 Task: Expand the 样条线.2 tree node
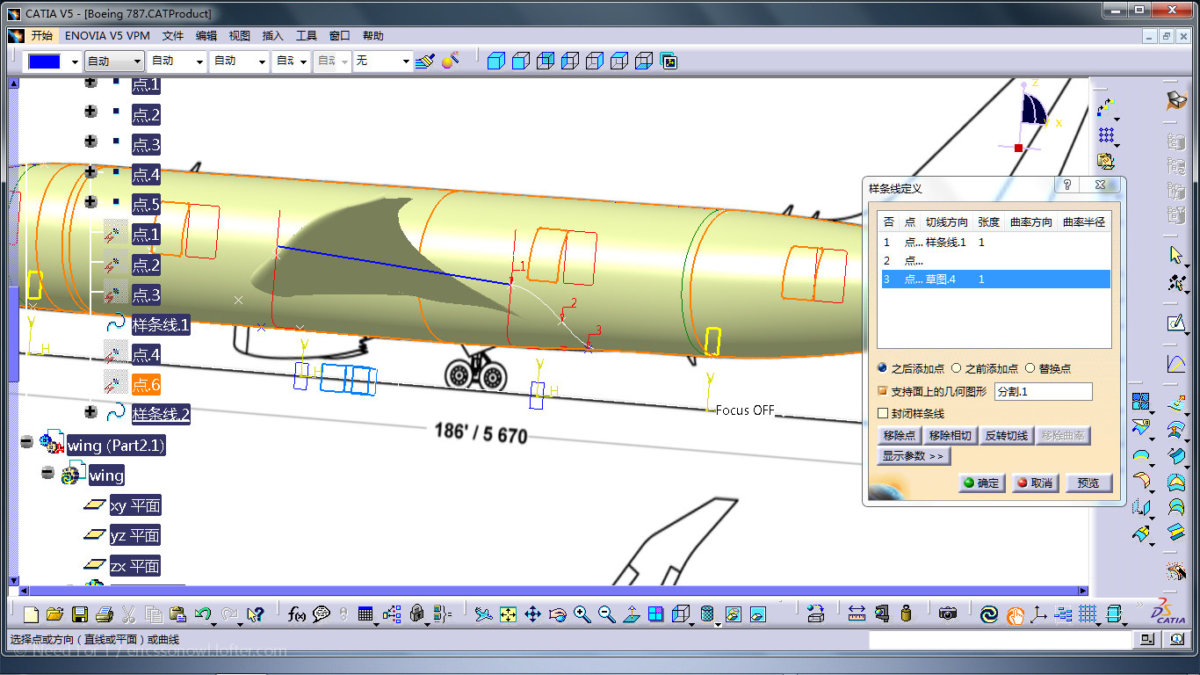91,412
